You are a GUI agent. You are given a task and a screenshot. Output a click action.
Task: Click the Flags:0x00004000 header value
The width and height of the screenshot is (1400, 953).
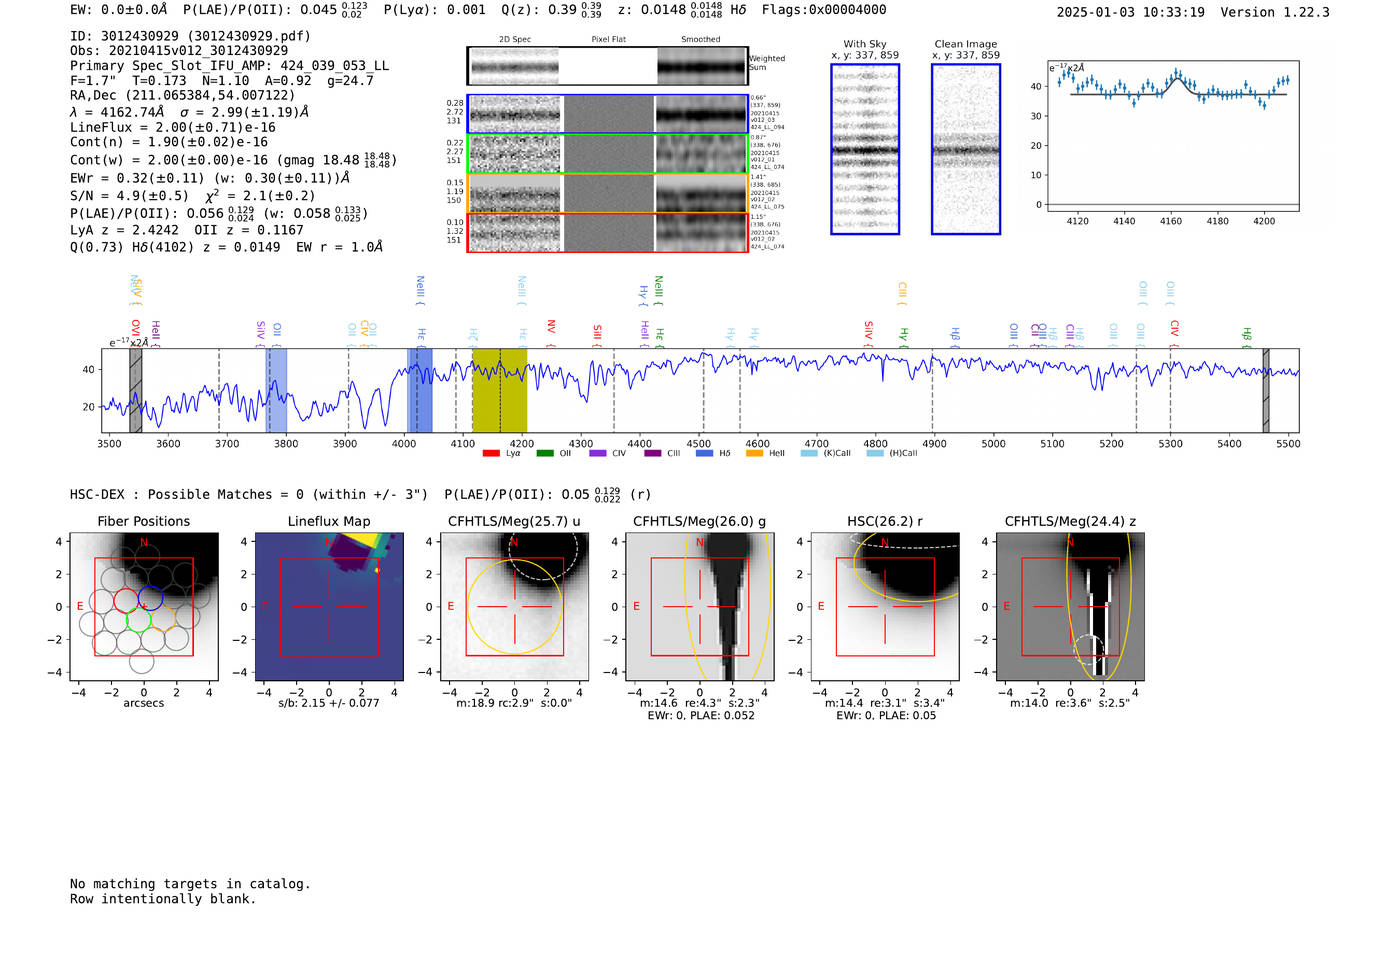[x=824, y=10]
